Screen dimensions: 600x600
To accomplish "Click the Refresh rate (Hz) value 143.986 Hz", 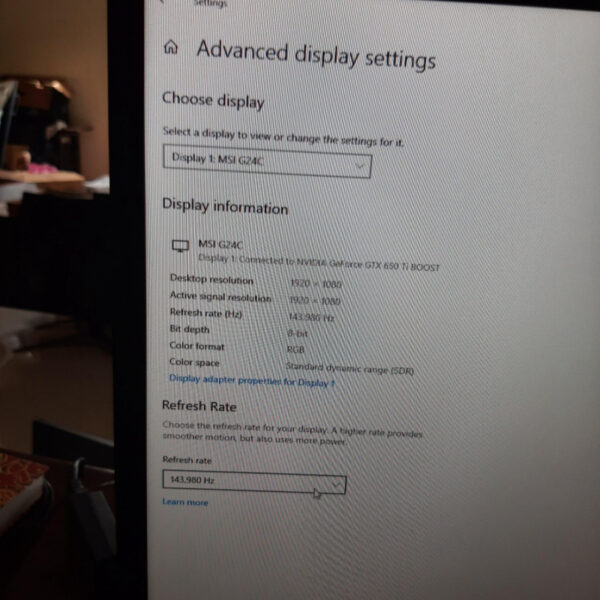I will pyautogui.click(x=311, y=317).
